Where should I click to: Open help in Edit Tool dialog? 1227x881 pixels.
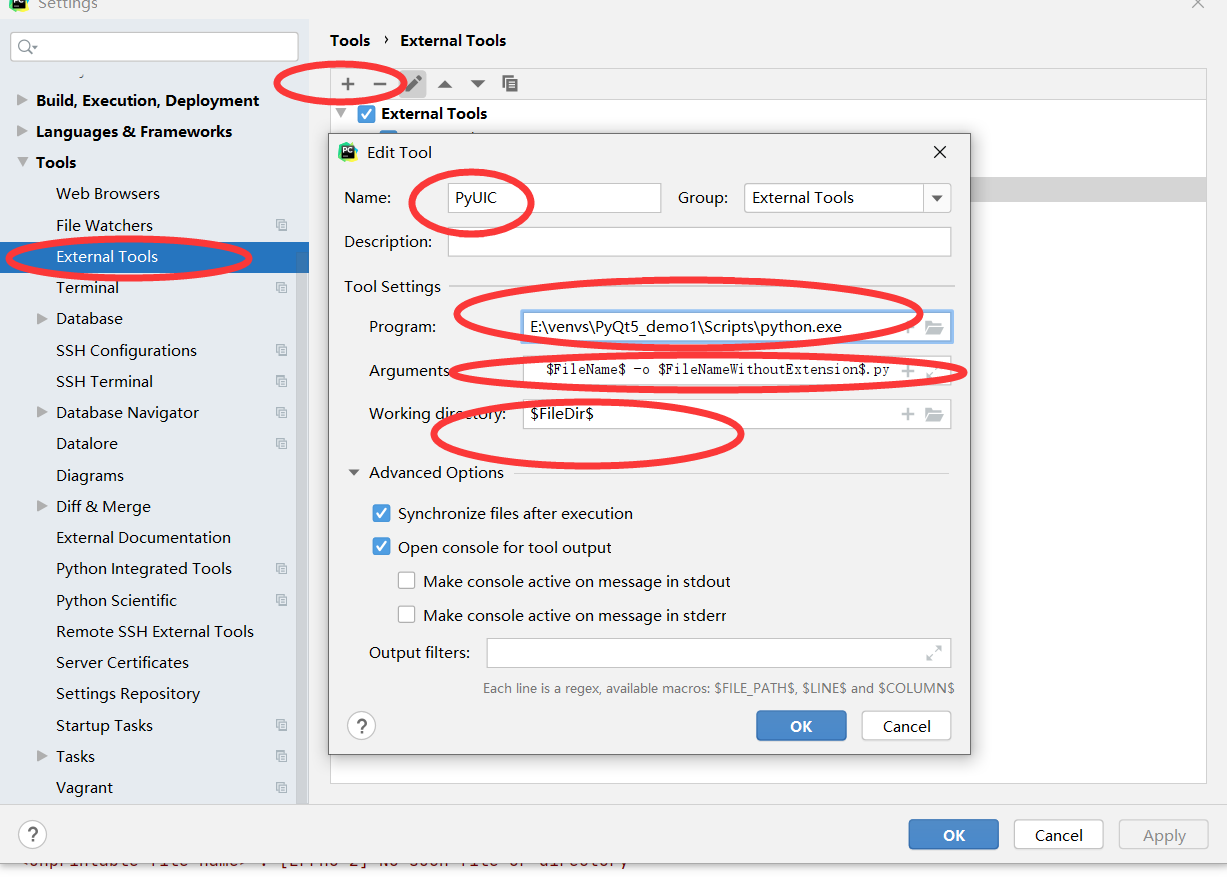click(361, 726)
